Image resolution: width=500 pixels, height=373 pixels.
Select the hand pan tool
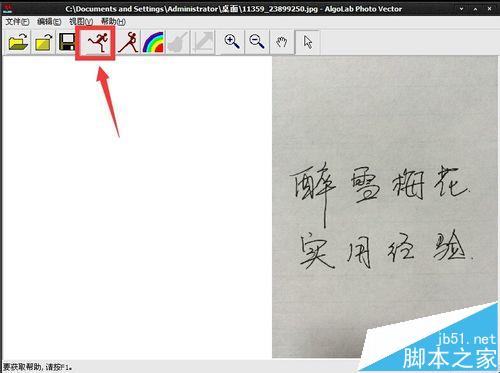(x=282, y=42)
